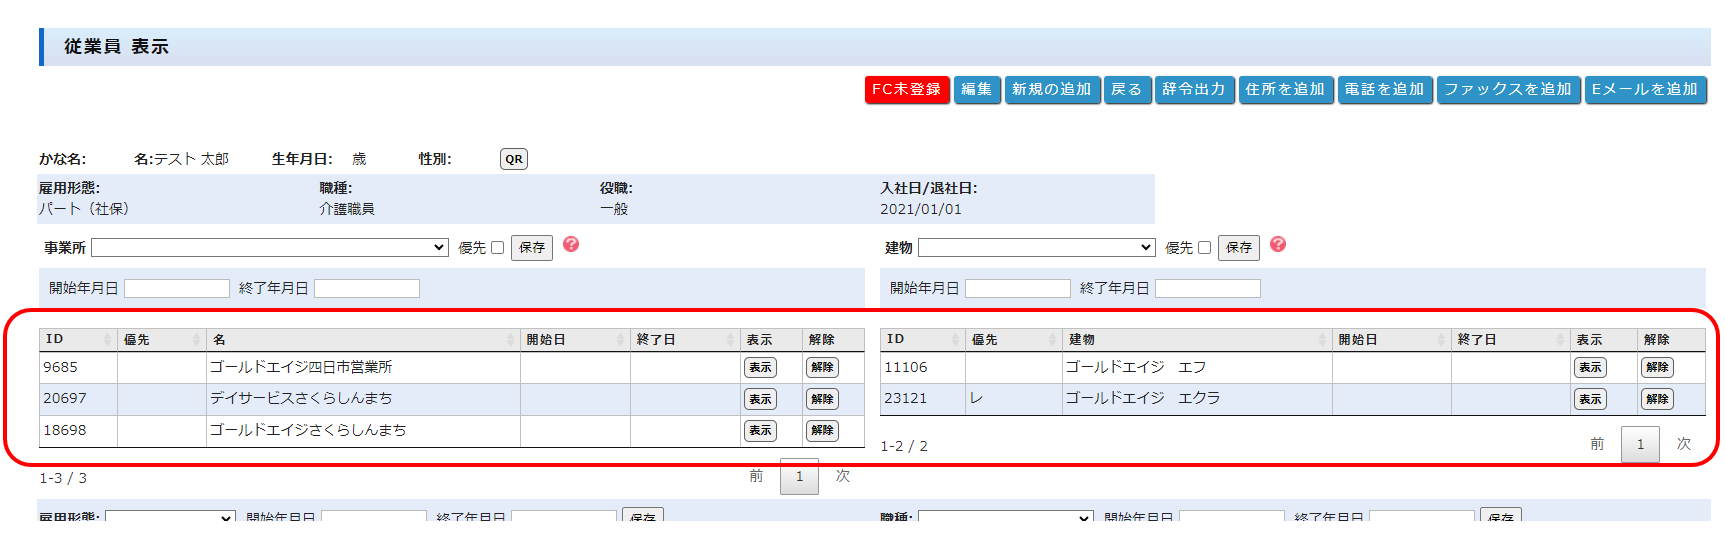Add an email via Eメールを追加
The width and height of the screenshot is (1725, 557).
[1645, 90]
